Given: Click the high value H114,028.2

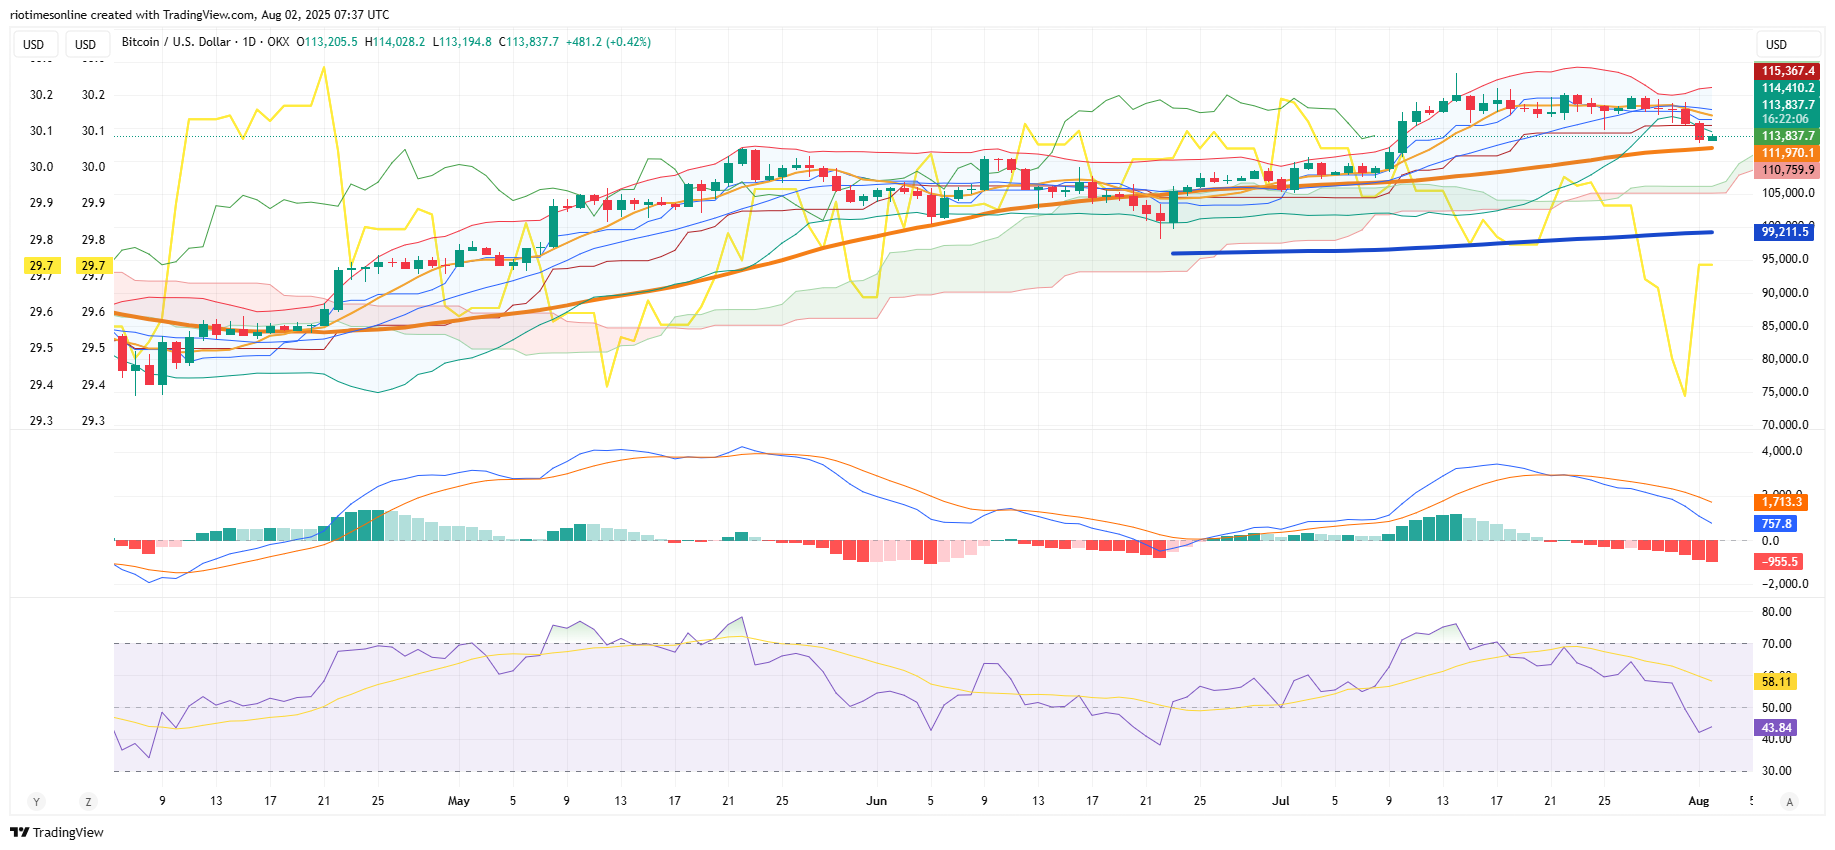Looking at the screenshot, I should point(395,42).
